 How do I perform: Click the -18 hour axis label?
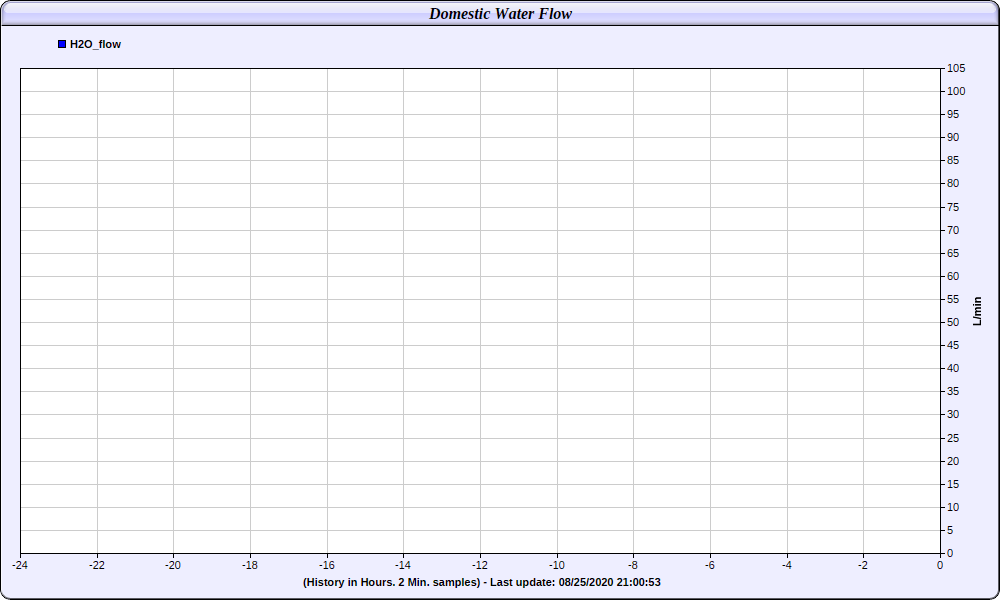[x=250, y=565]
